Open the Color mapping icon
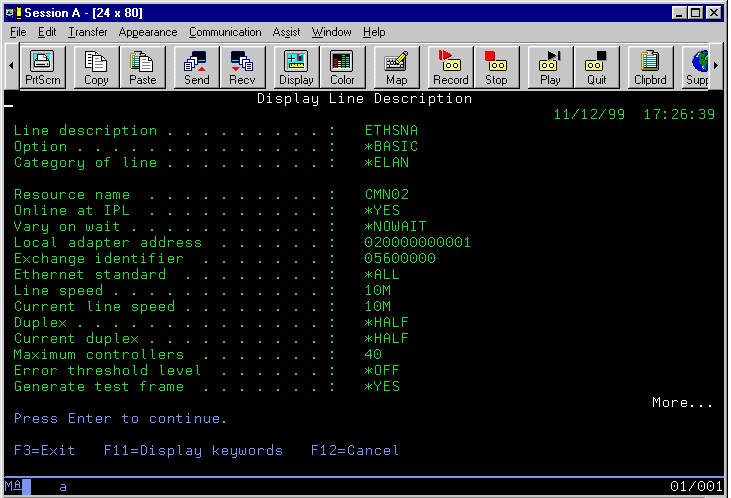The width and height of the screenshot is (731, 498). point(342,67)
